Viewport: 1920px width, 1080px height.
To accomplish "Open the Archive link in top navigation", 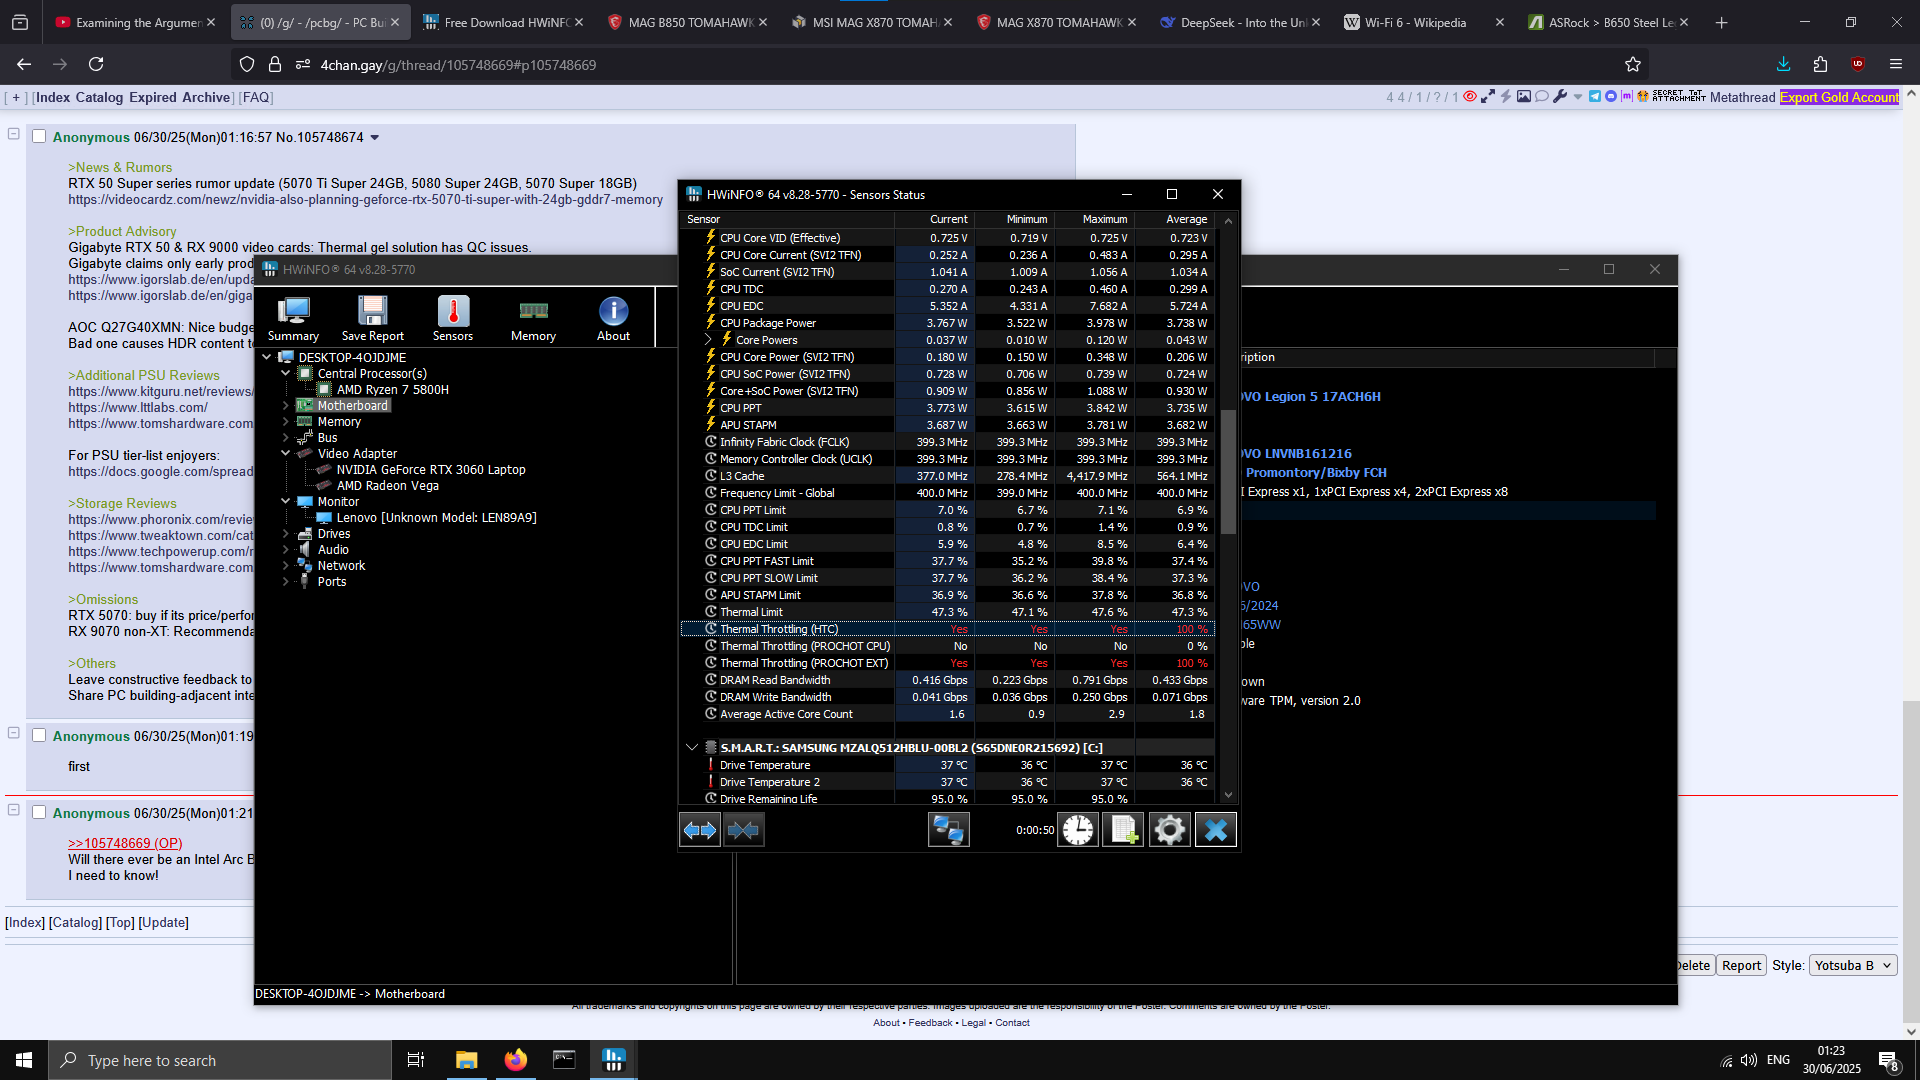I will 206,97.
